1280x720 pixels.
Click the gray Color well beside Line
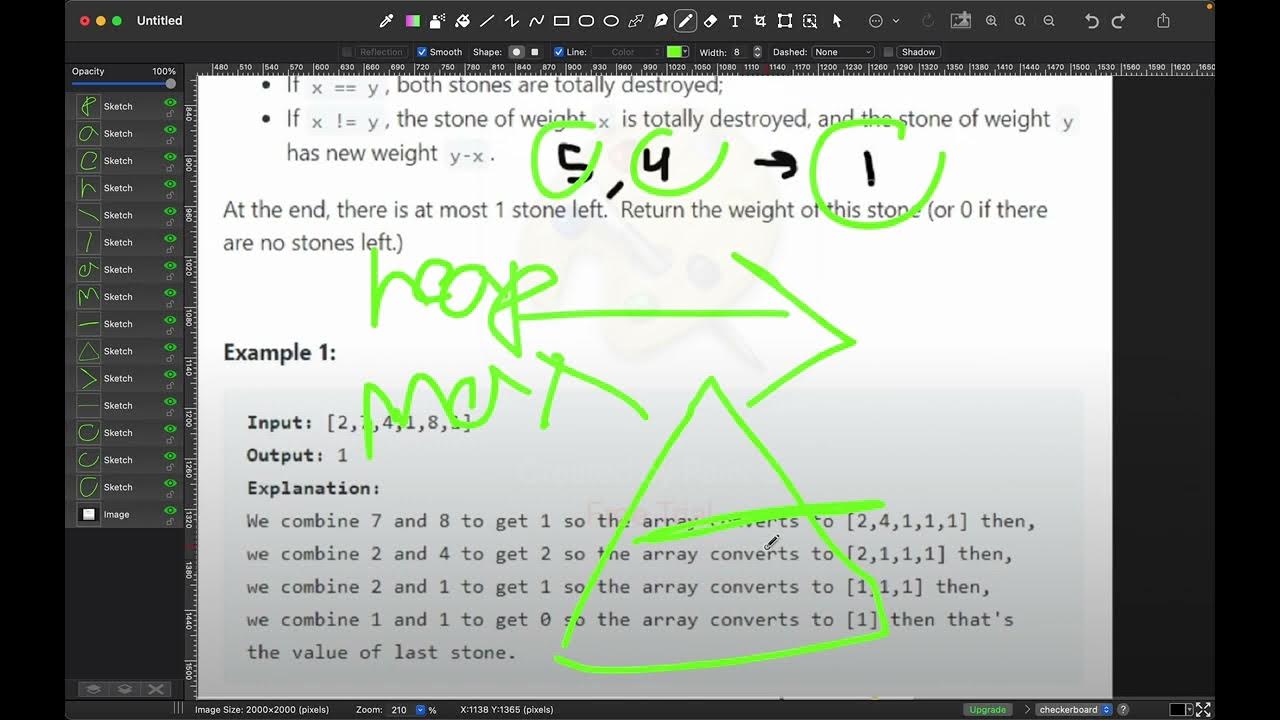(626, 52)
